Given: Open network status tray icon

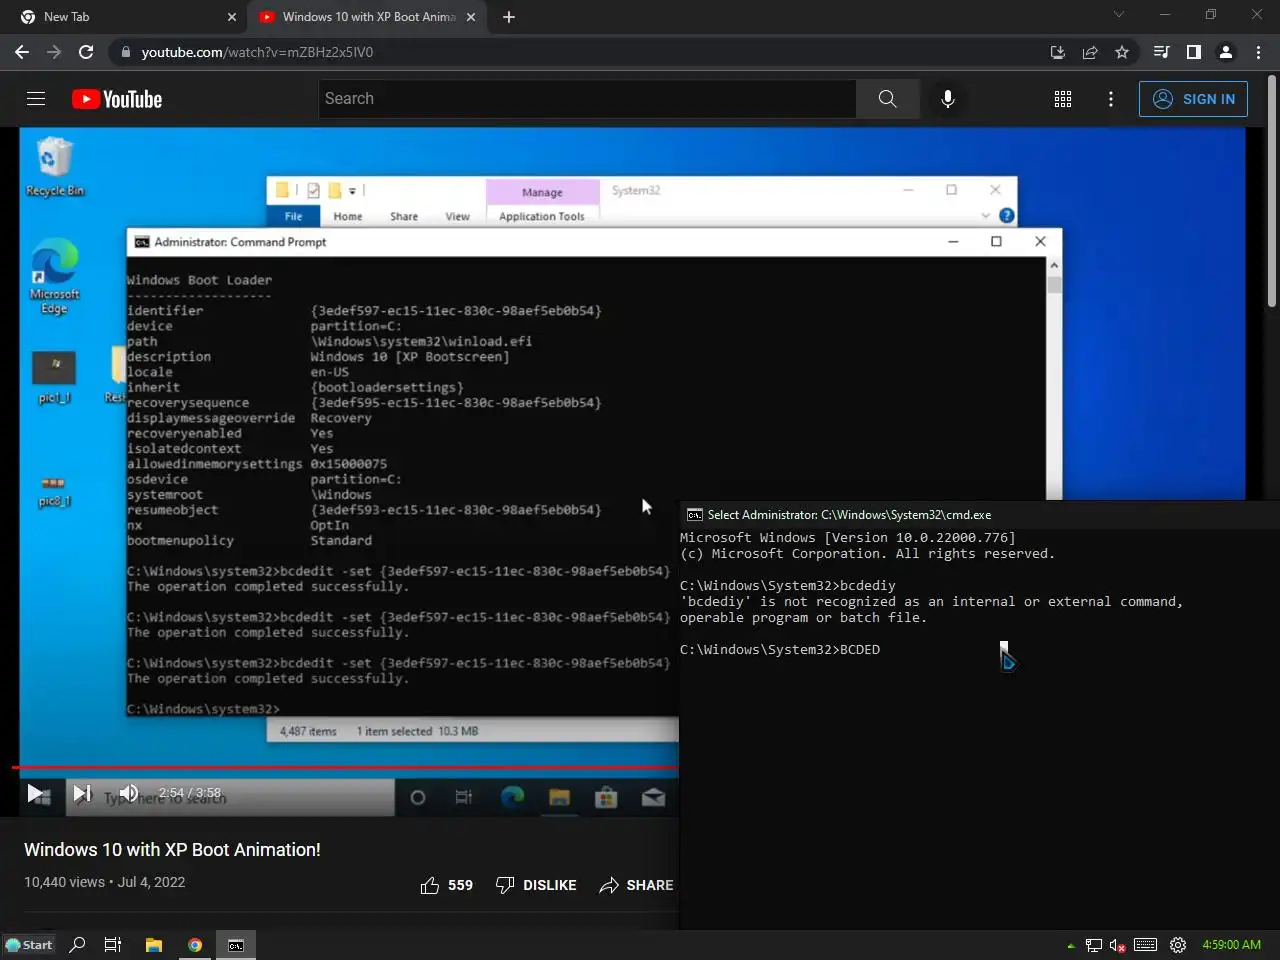Looking at the screenshot, I should 1094,945.
